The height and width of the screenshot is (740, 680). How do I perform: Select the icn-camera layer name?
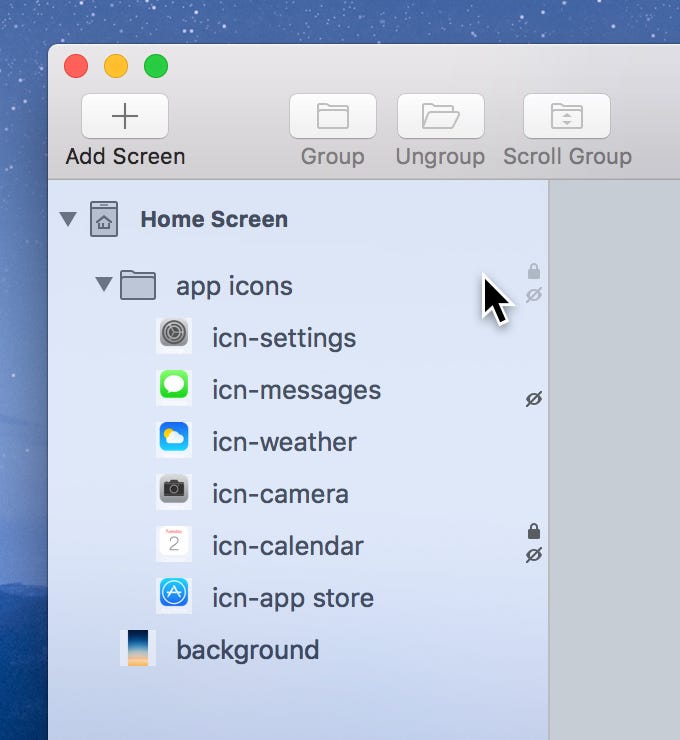[280, 494]
